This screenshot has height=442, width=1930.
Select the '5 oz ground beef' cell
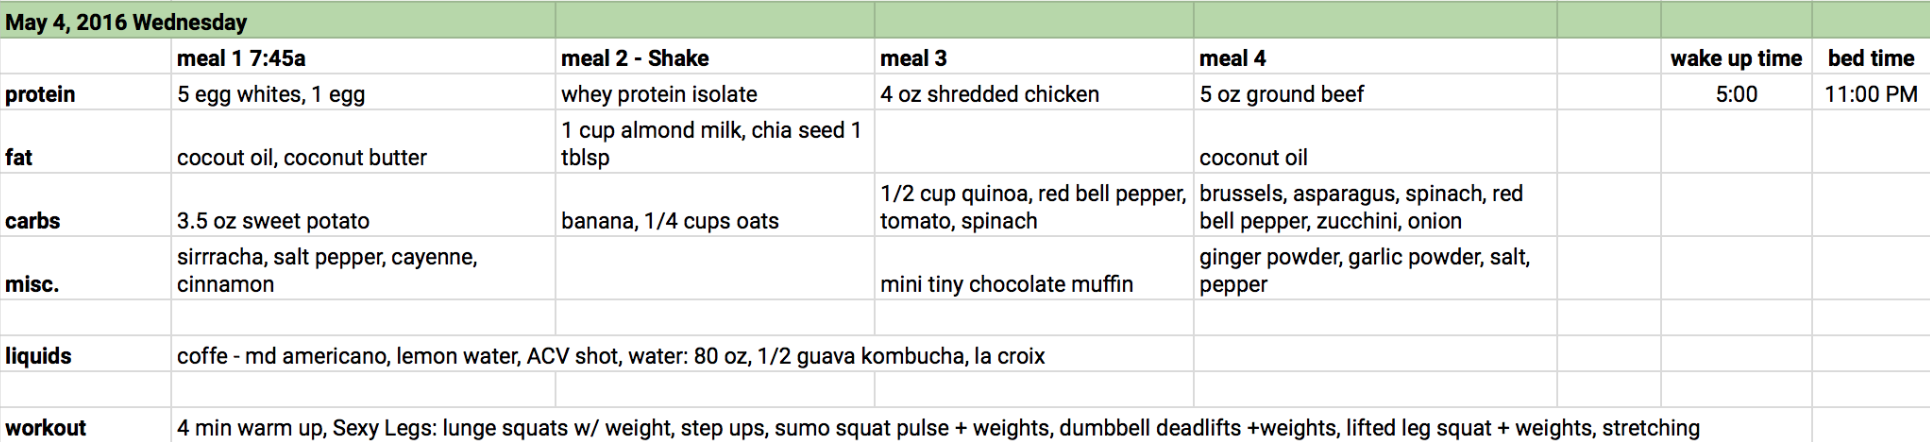coord(1375,93)
